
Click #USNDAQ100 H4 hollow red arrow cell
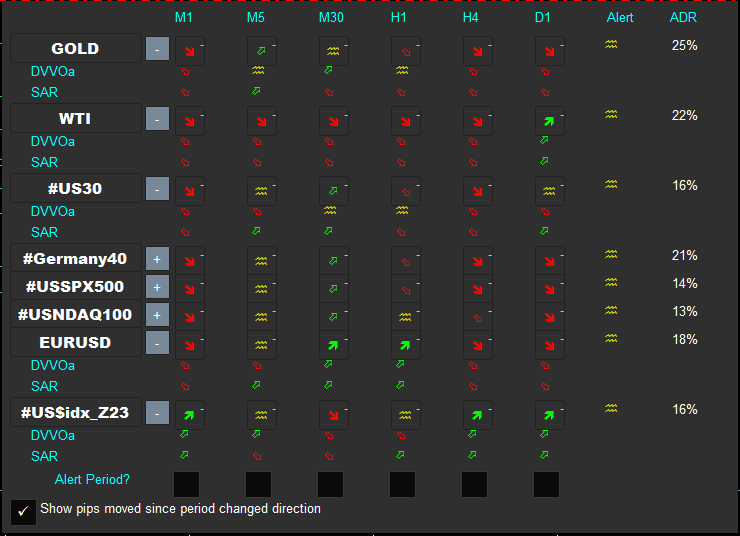click(478, 317)
